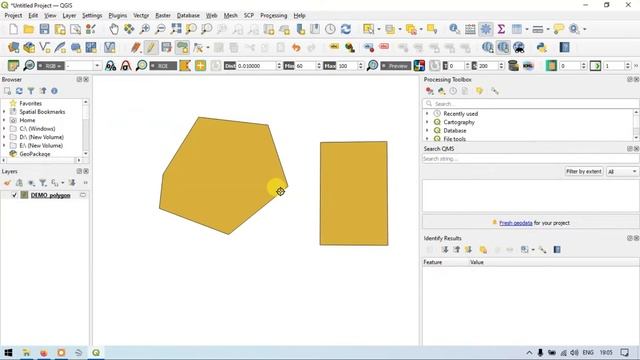Image resolution: width=640 pixels, height=360 pixels.
Task: Increase the Max value stepper
Action: 360,64
